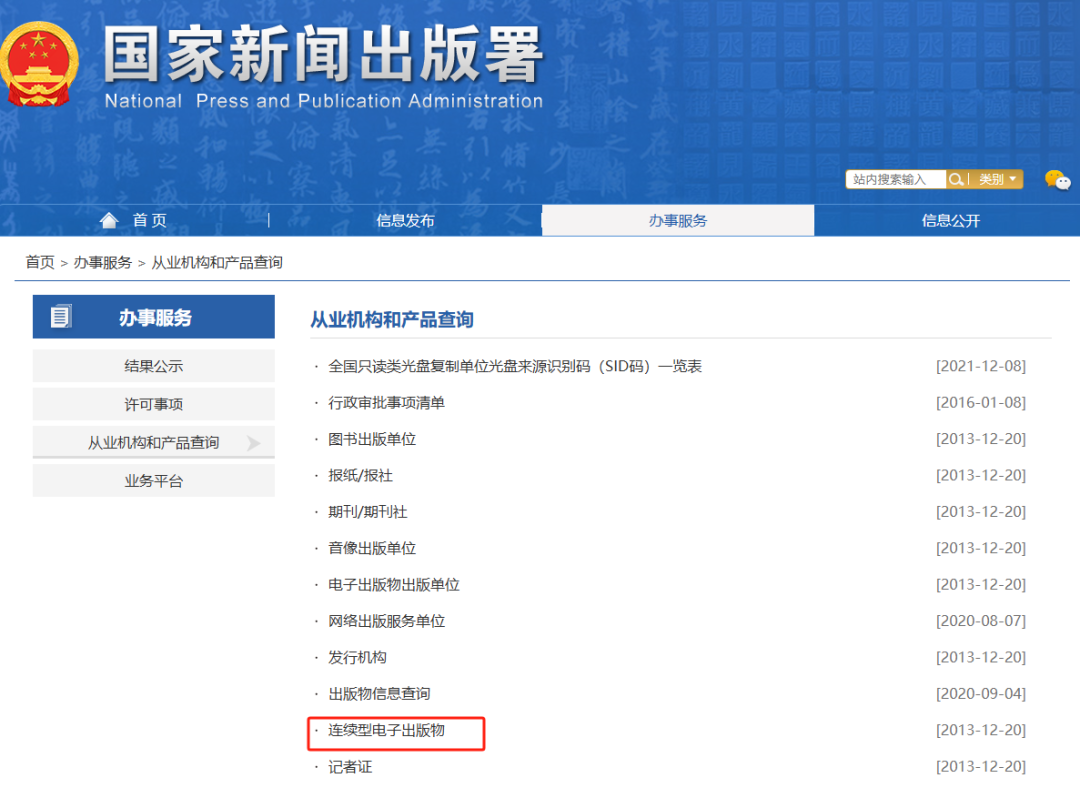
Task: Click the magnifier icon to search
Action: pos(957,179)
